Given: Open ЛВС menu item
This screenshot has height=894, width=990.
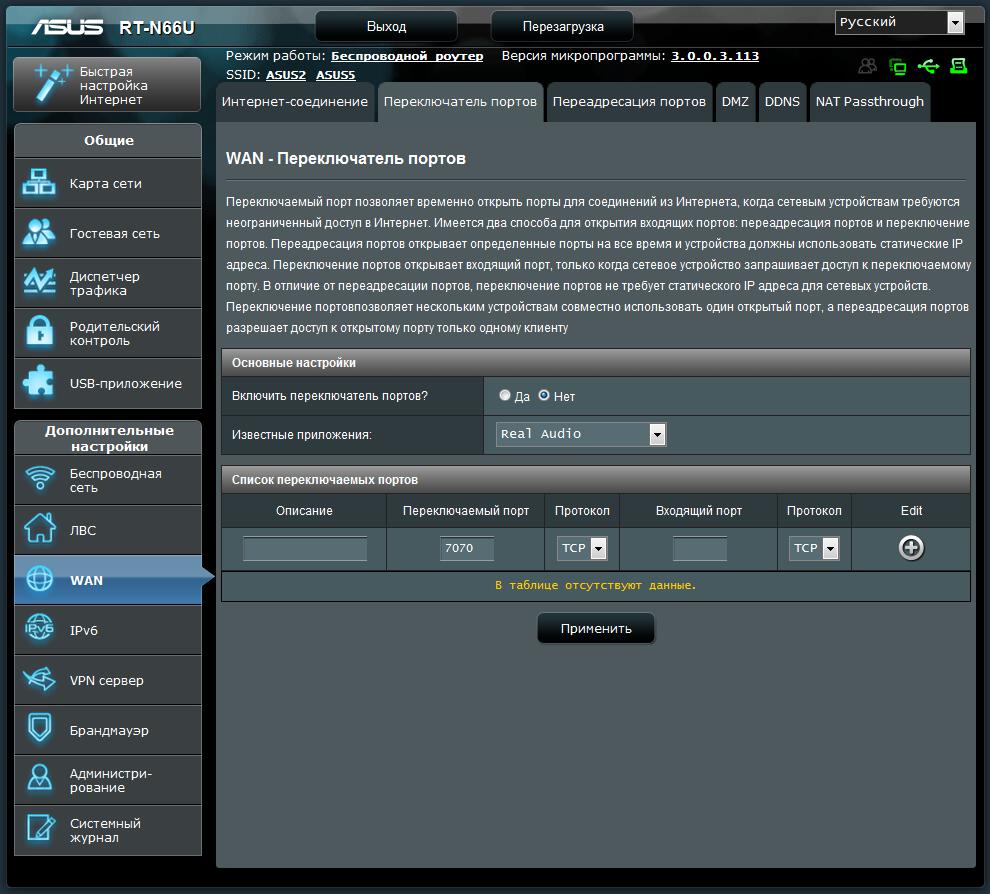Looking at the screenshot, I should pos(108,530).
